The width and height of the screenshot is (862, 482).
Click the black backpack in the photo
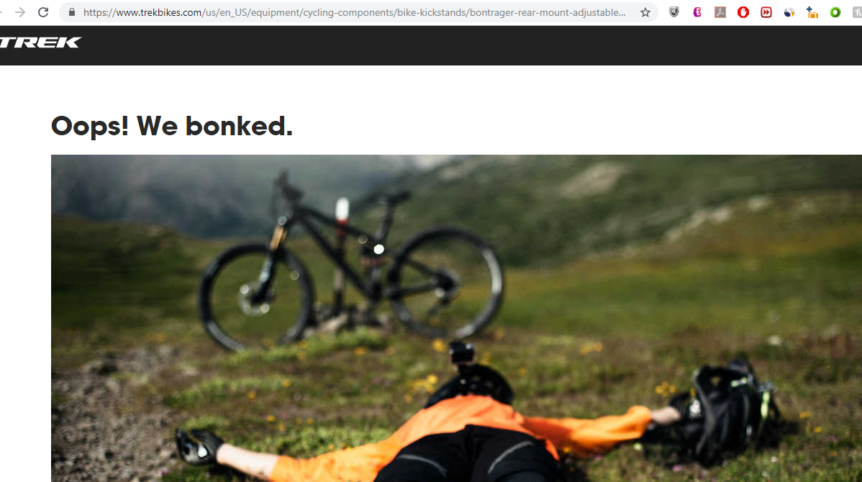tap(726, 409)
